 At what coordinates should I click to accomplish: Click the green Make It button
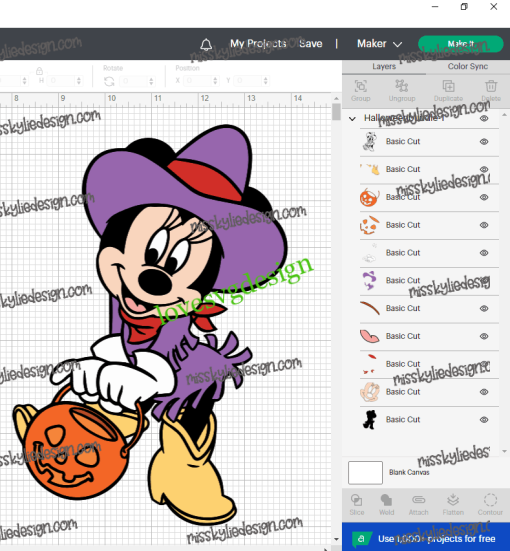click(x=460, y=44)
